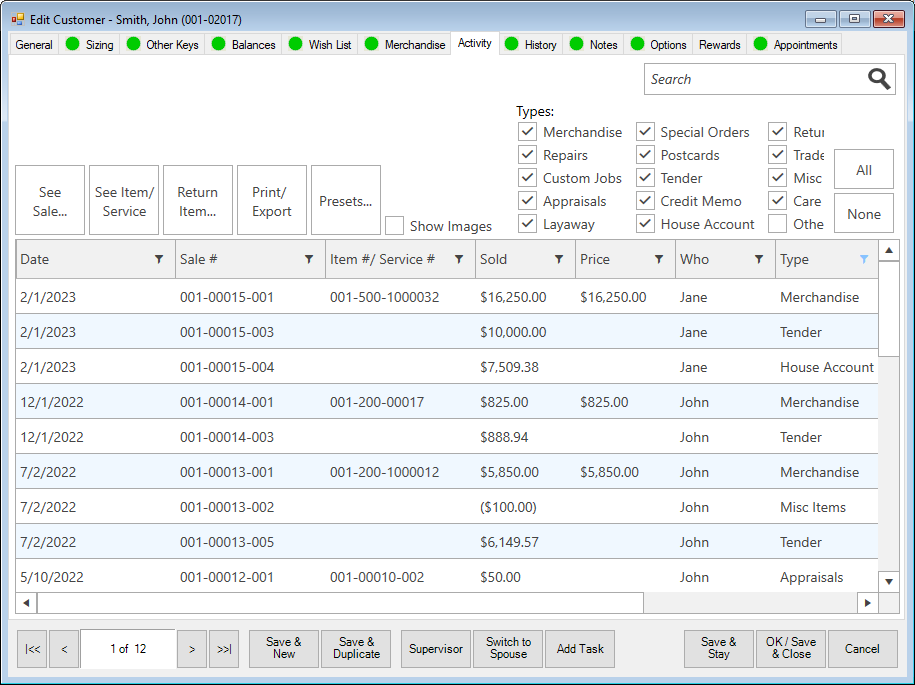
Task: Jump to the last record
Action: pyautogui.click(x=224, y=649)
